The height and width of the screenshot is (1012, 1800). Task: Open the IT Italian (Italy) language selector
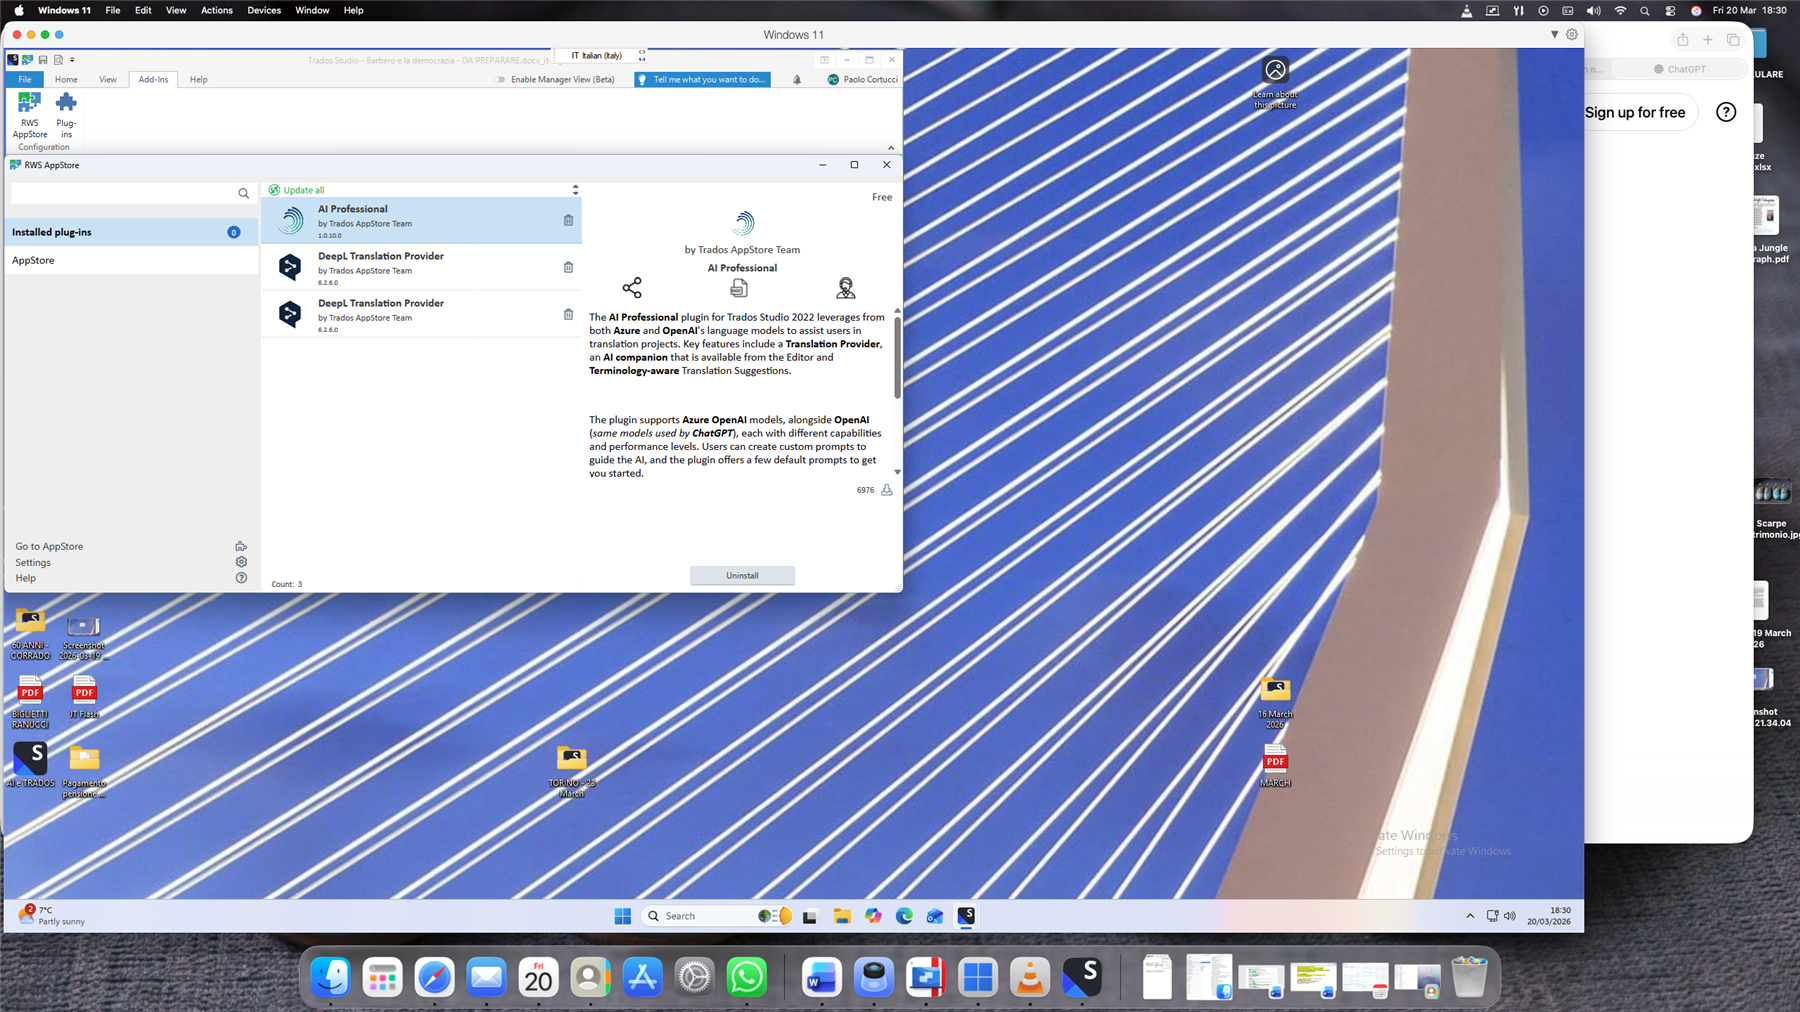[x=597, y=55]
